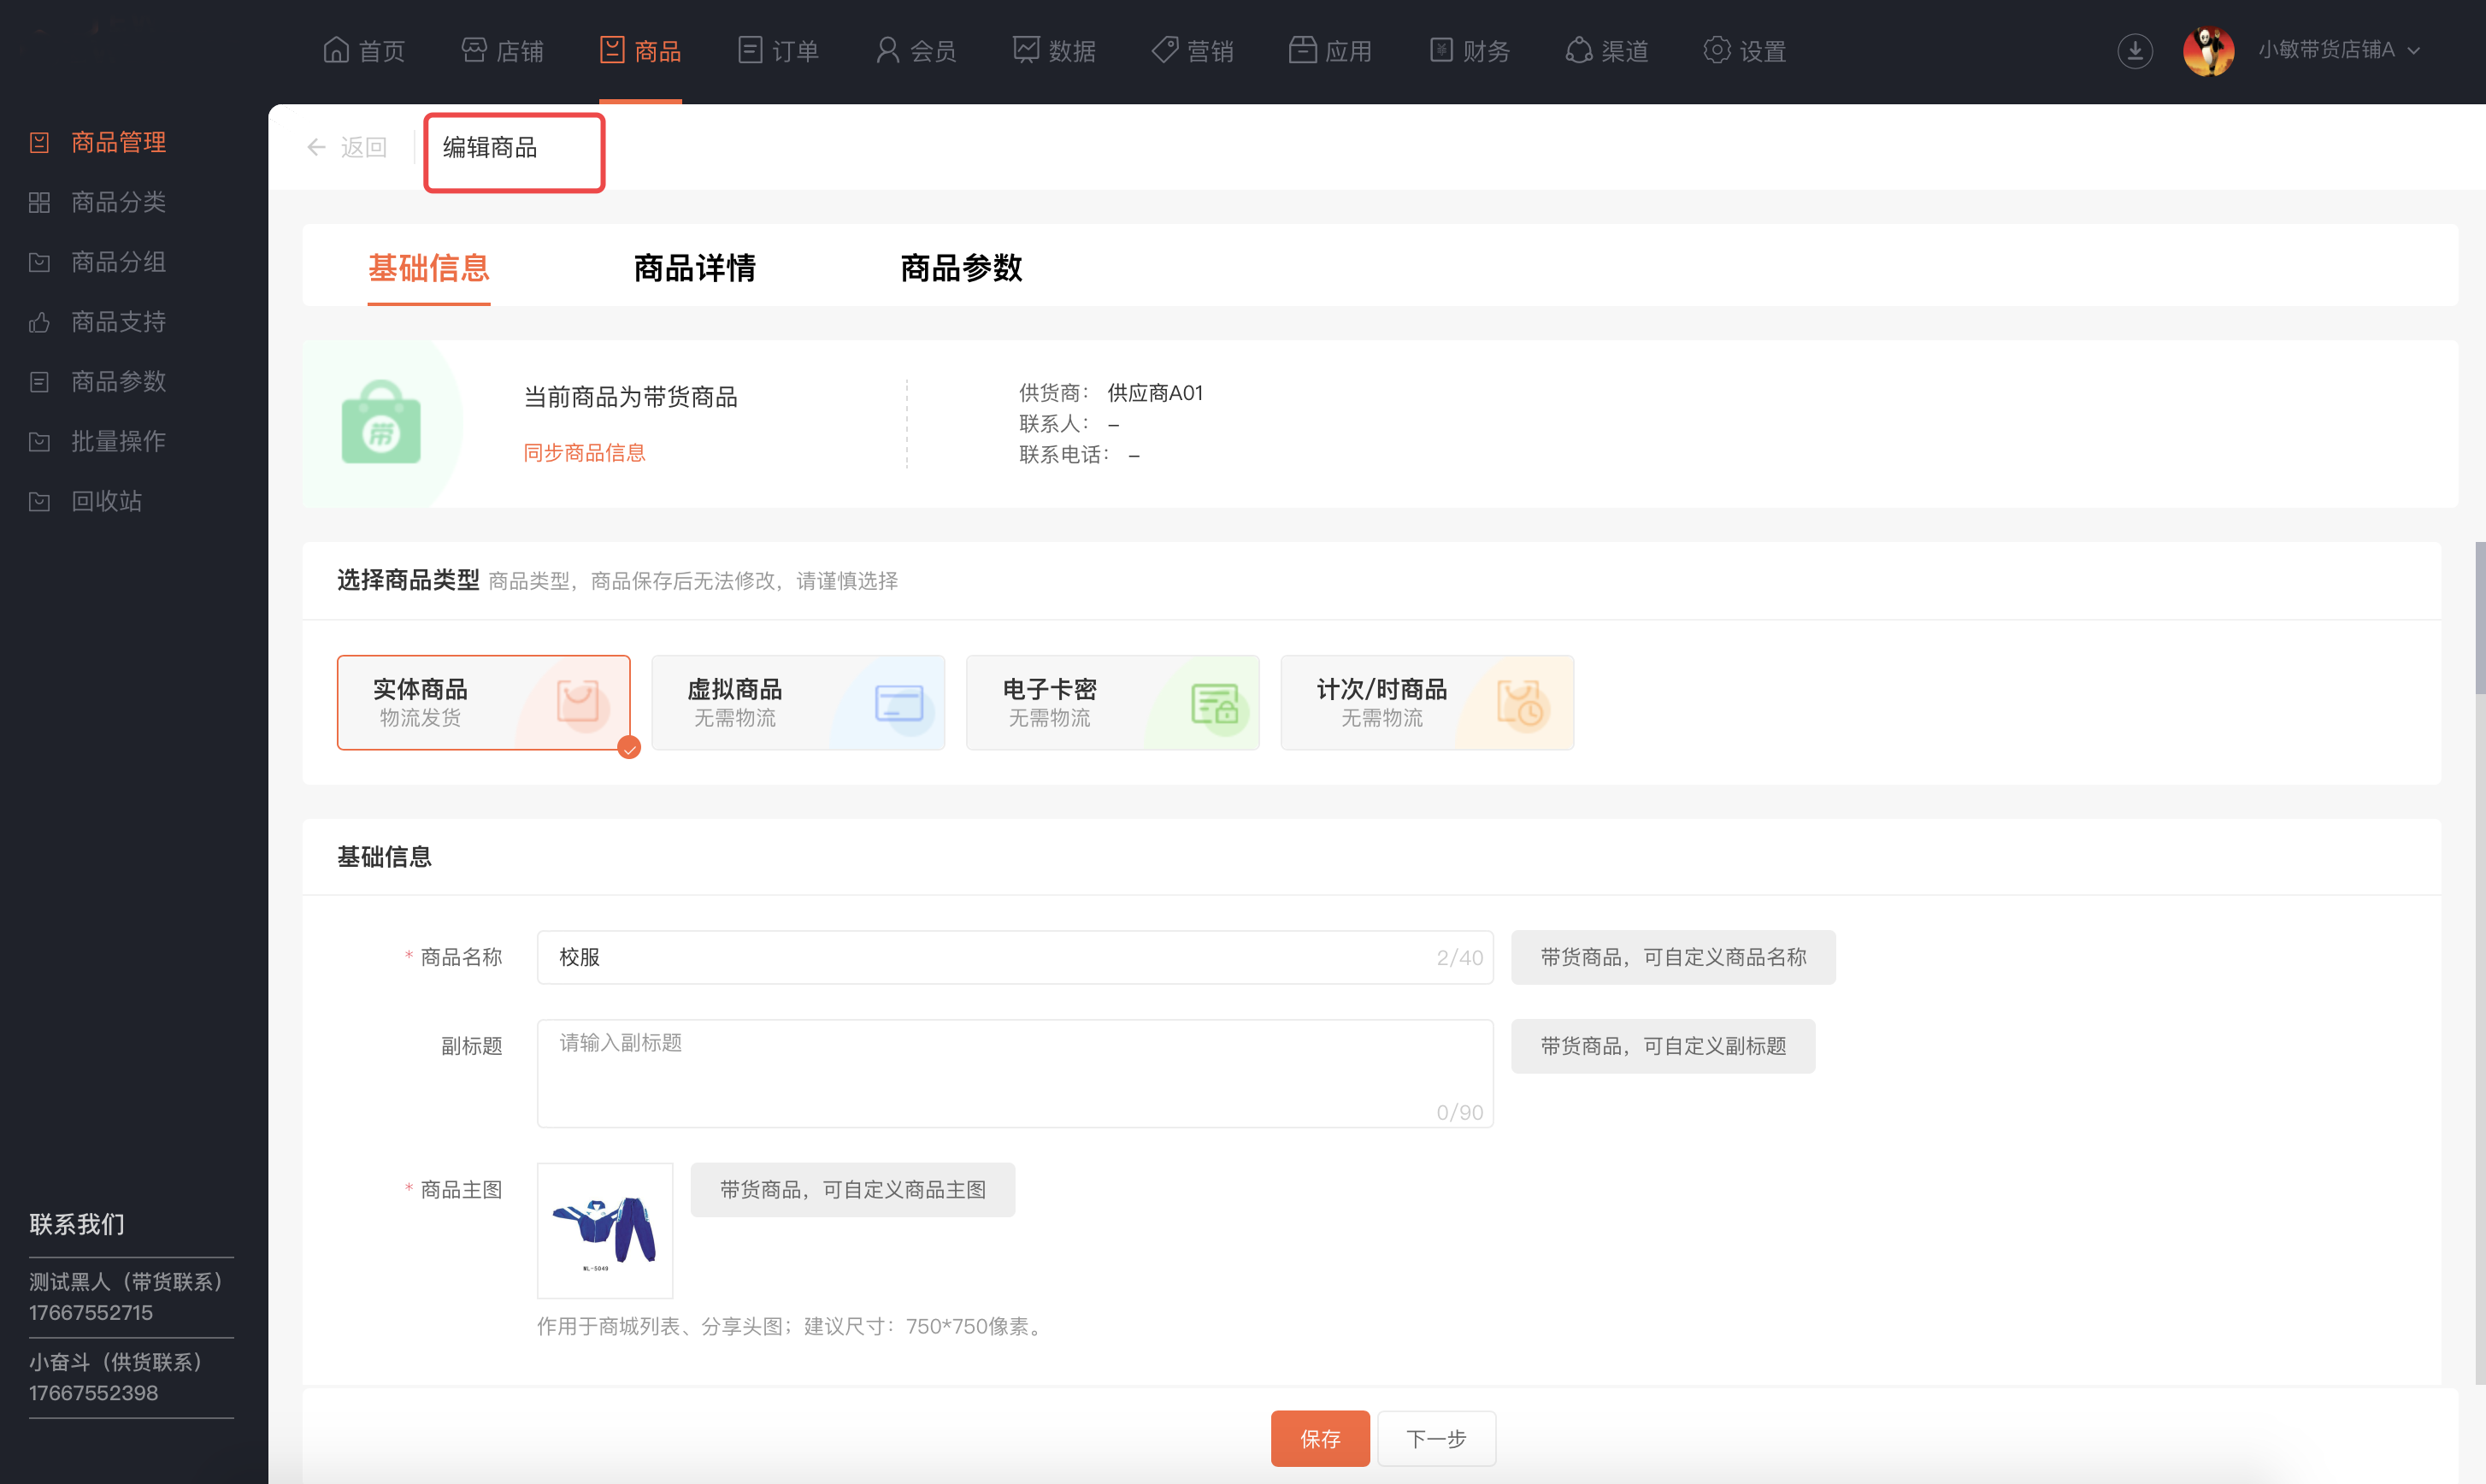2486x1484 pixels.
Task: Open 回收站 in the sidebar
Action: (x=106, y=501)
